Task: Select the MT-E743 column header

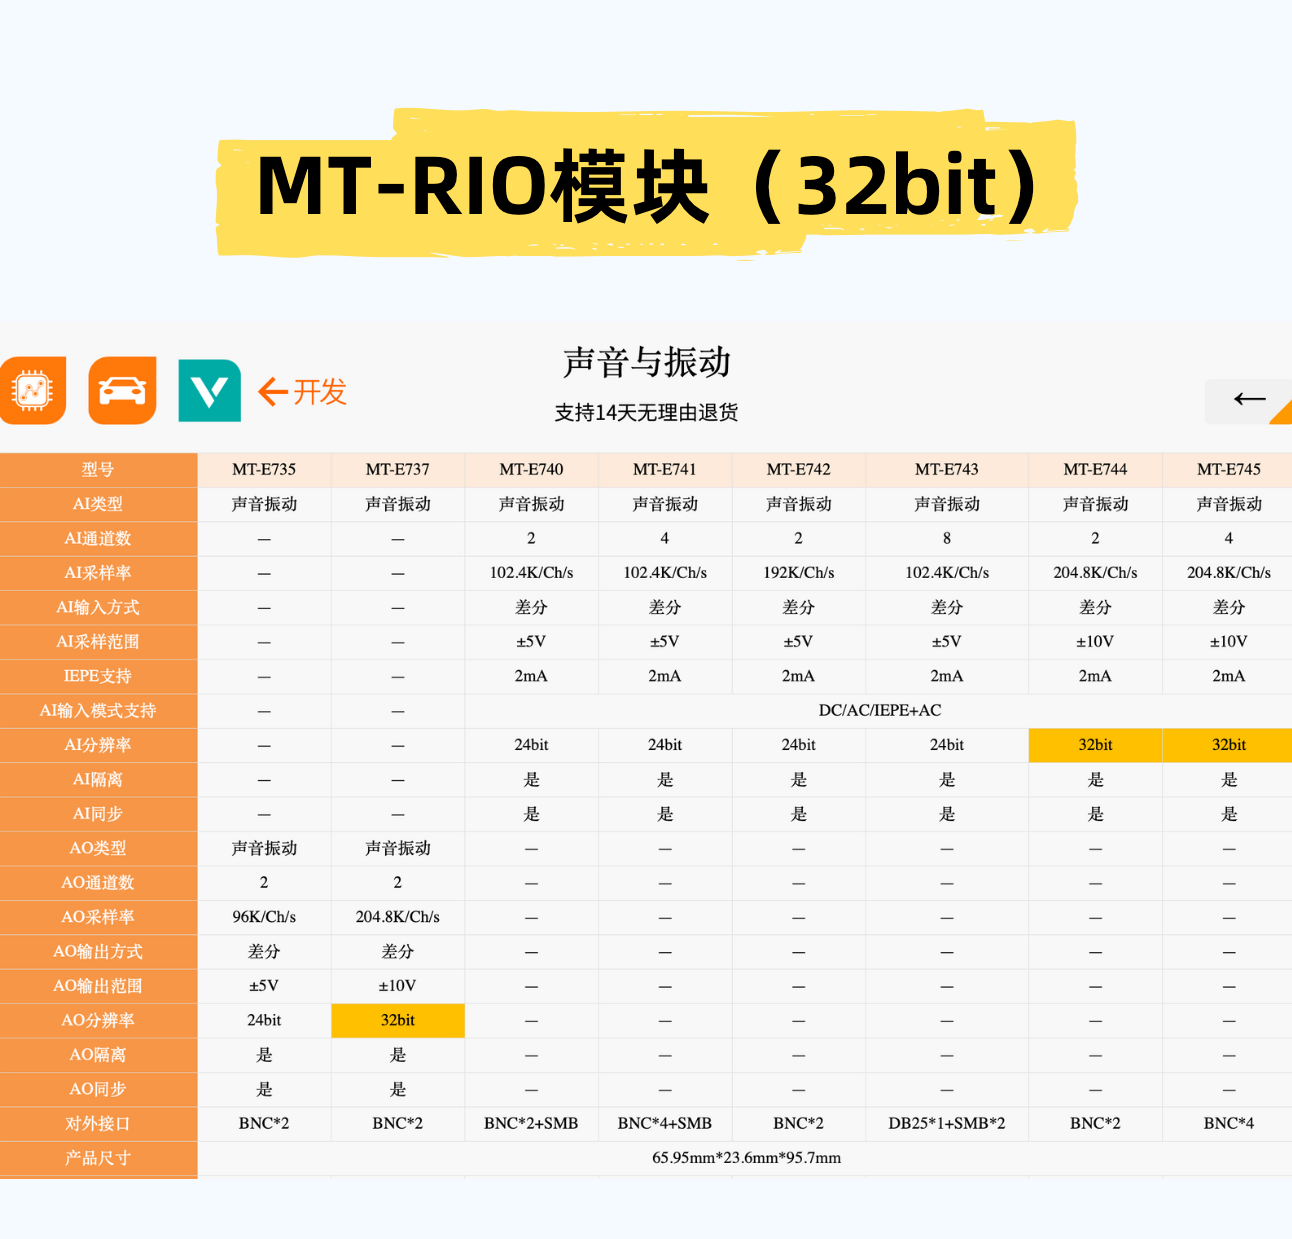Action: pyautogui.click(x=947, y=469)
